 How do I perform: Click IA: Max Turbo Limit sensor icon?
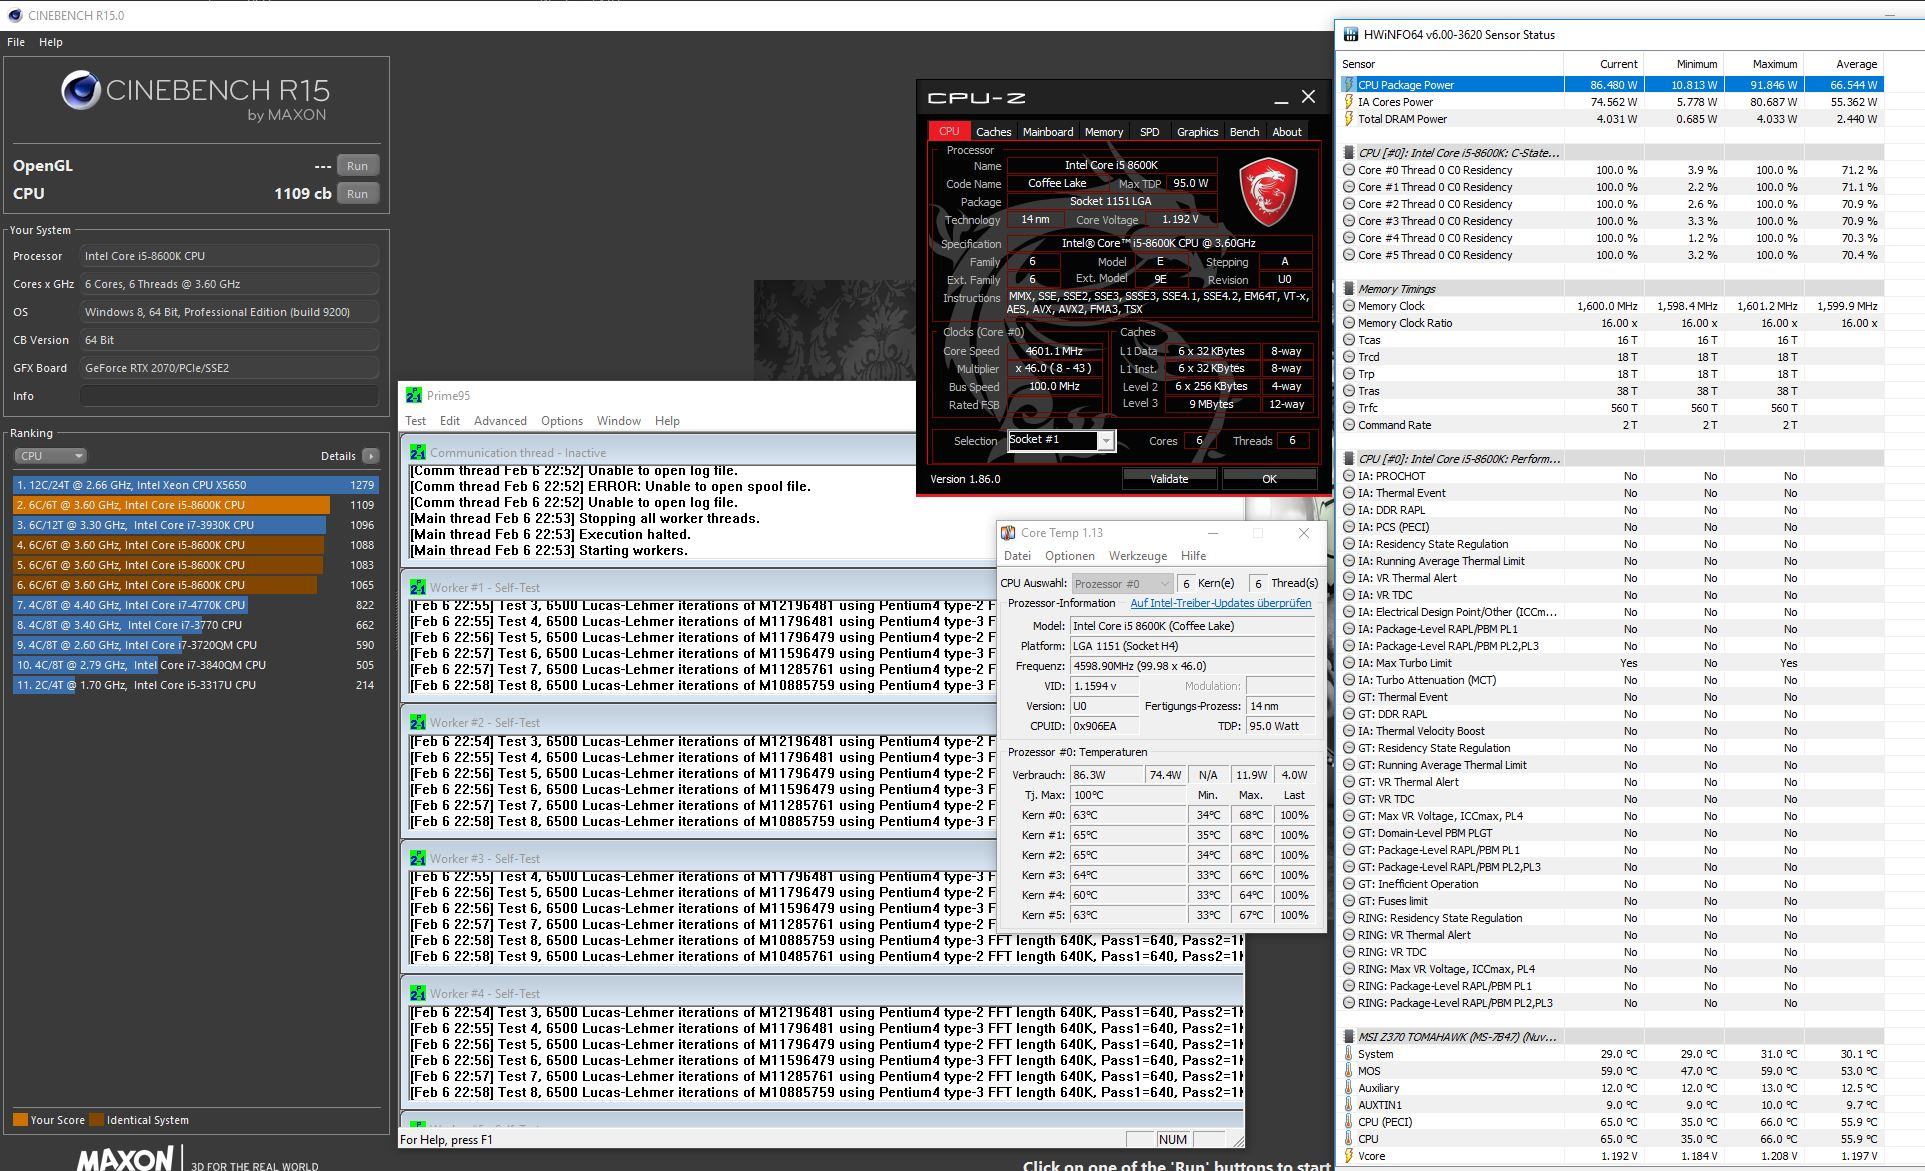1349,663
